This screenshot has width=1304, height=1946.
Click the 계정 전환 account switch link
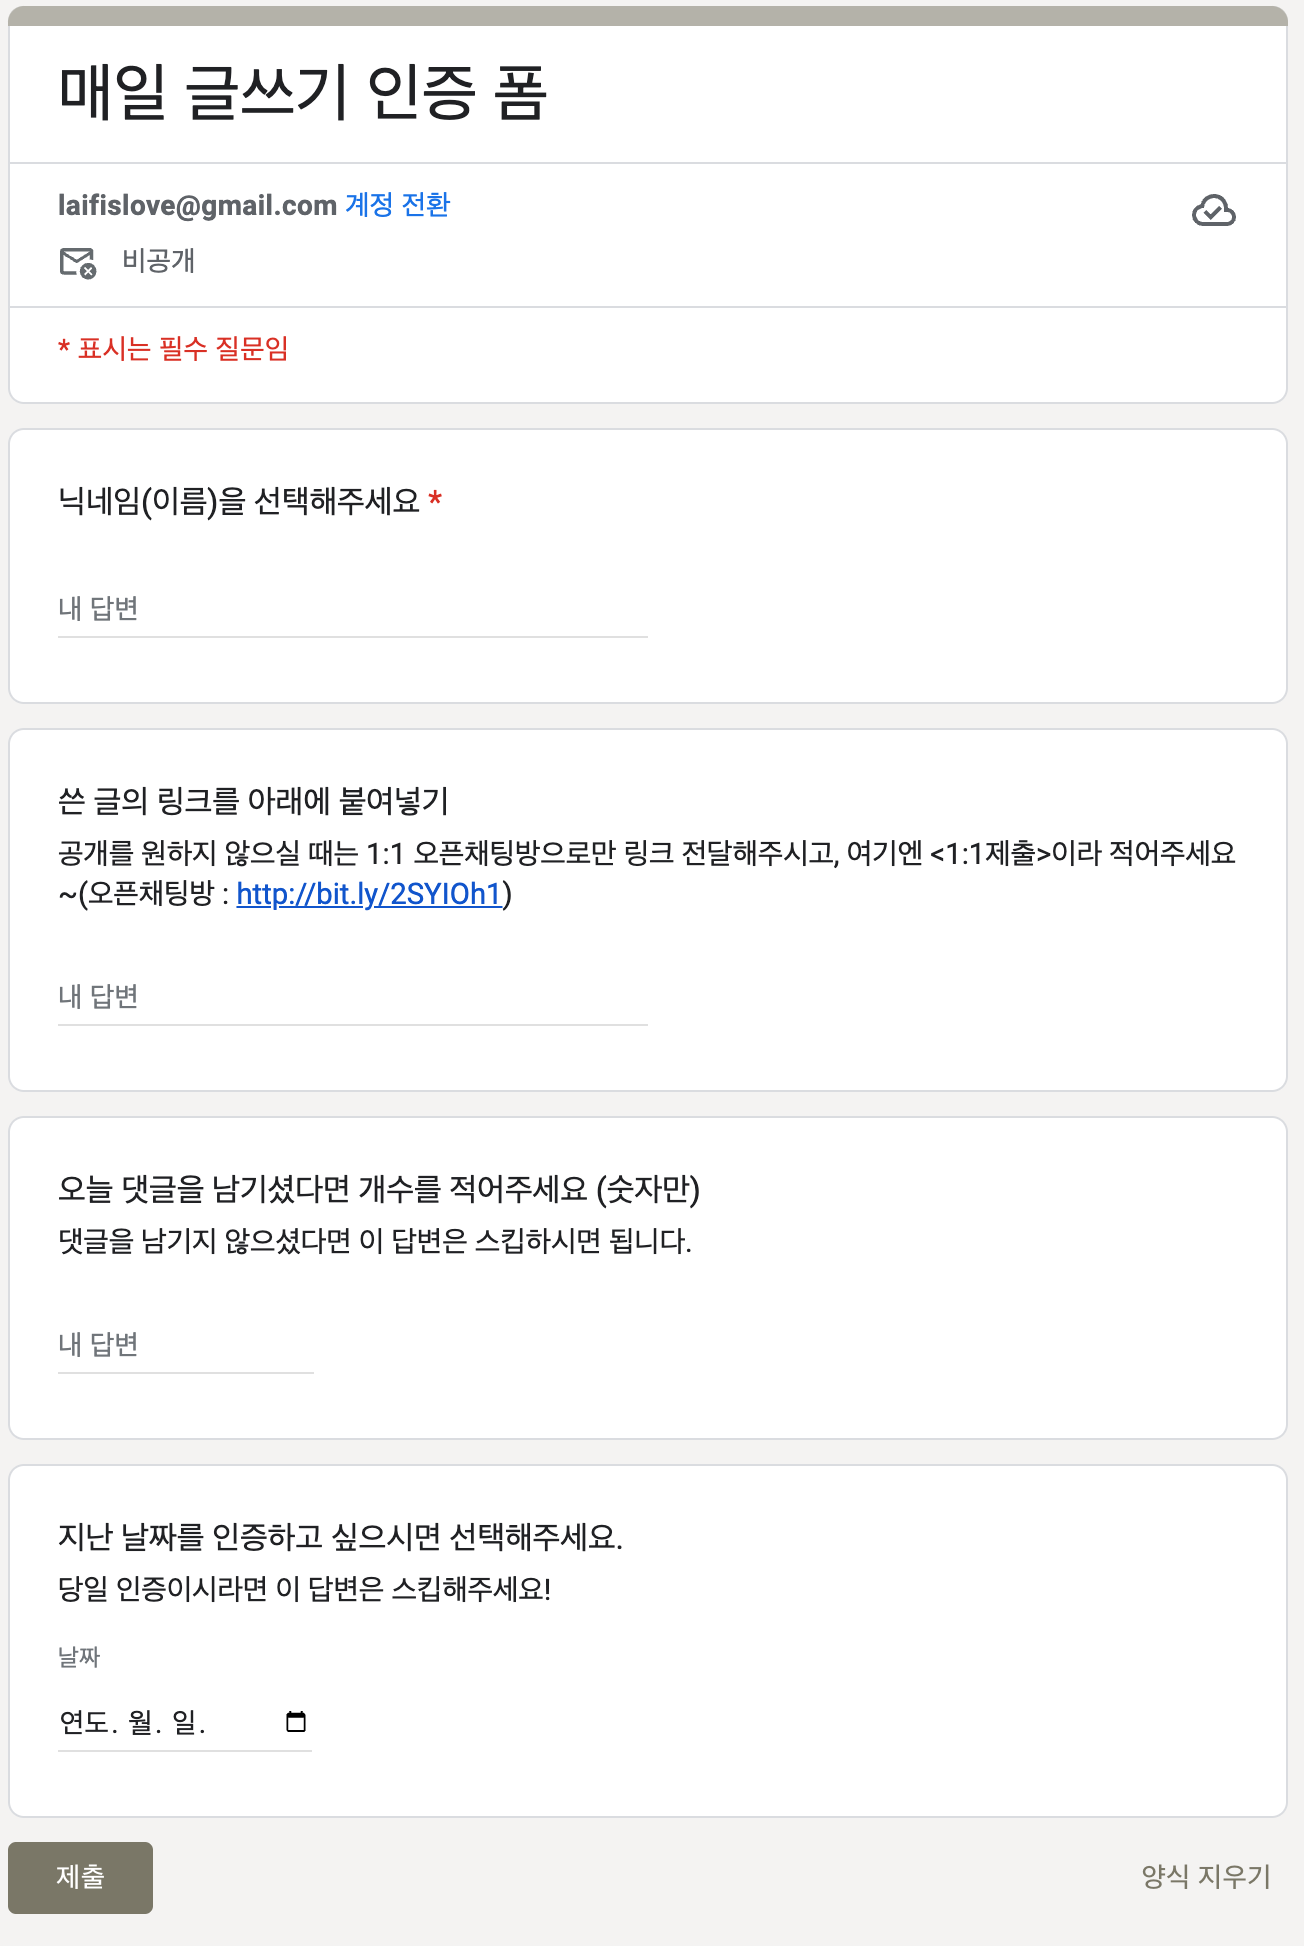pos(397,205)
